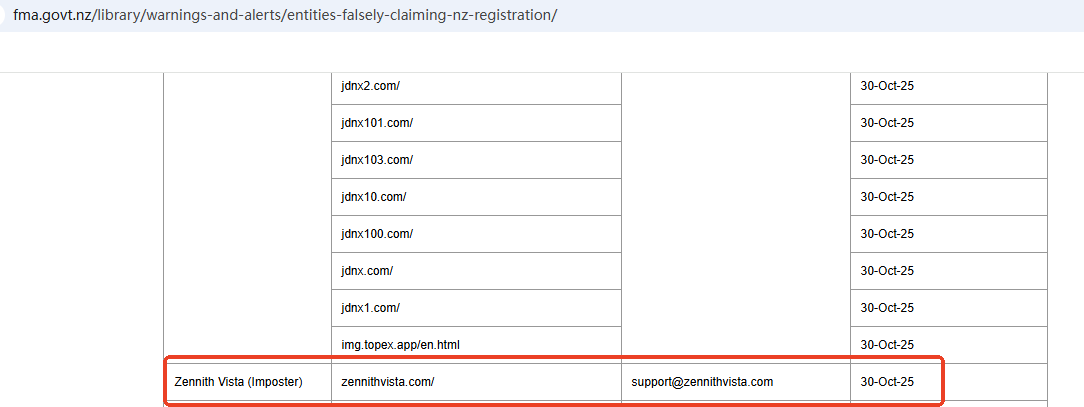Click the date next to jdnx101.com/

pyautogui.click(x=887, y=123)
